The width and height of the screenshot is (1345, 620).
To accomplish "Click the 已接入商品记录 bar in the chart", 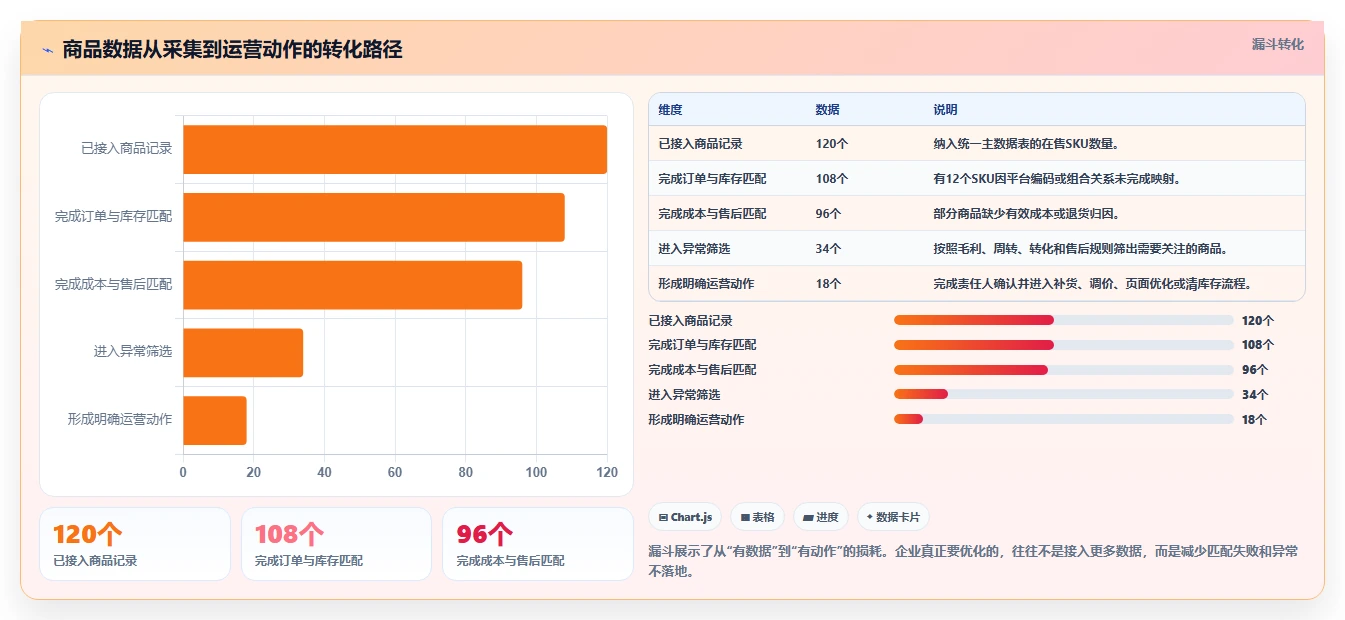I will tap(395, 149).
